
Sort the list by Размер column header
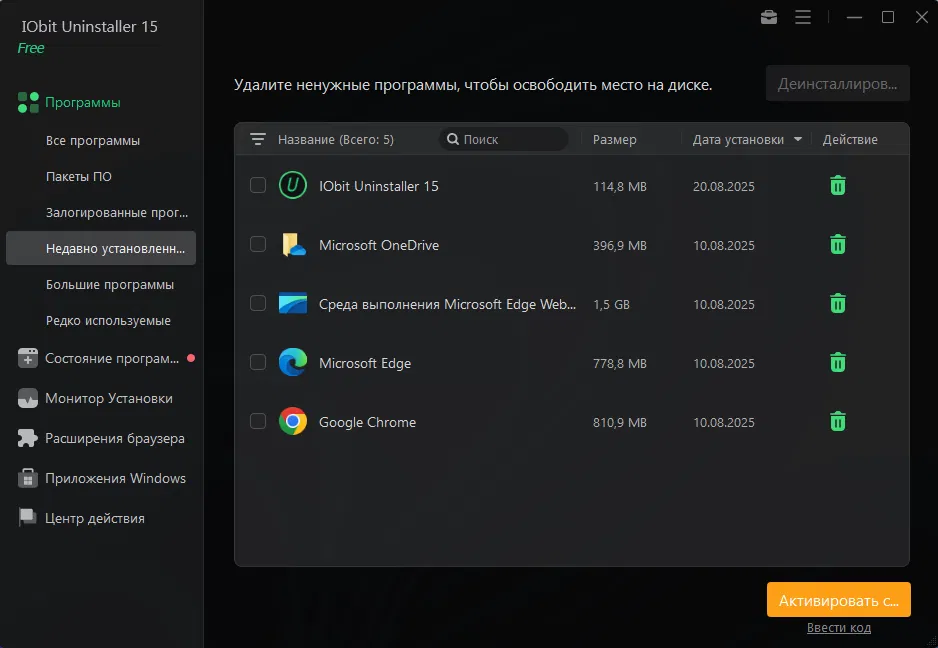(x=614, y=140)
